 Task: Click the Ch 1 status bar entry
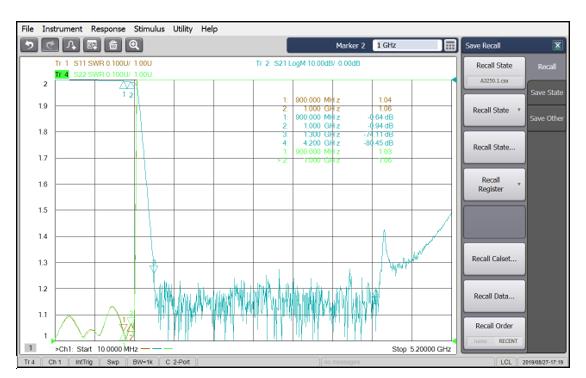(x=55, y=362)
